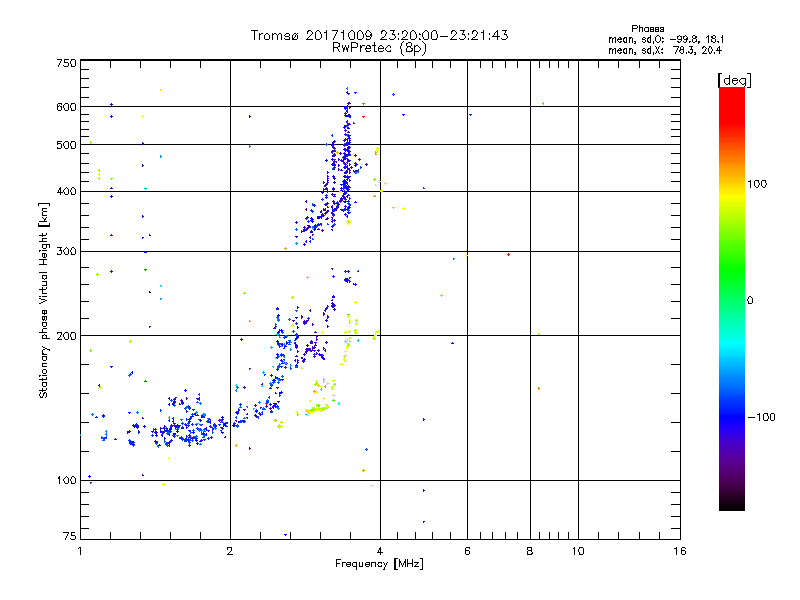The width and height of the screenshot is (800, 600).
Task: Click y-axis label "400"
Action: click(x=66, y=191)
